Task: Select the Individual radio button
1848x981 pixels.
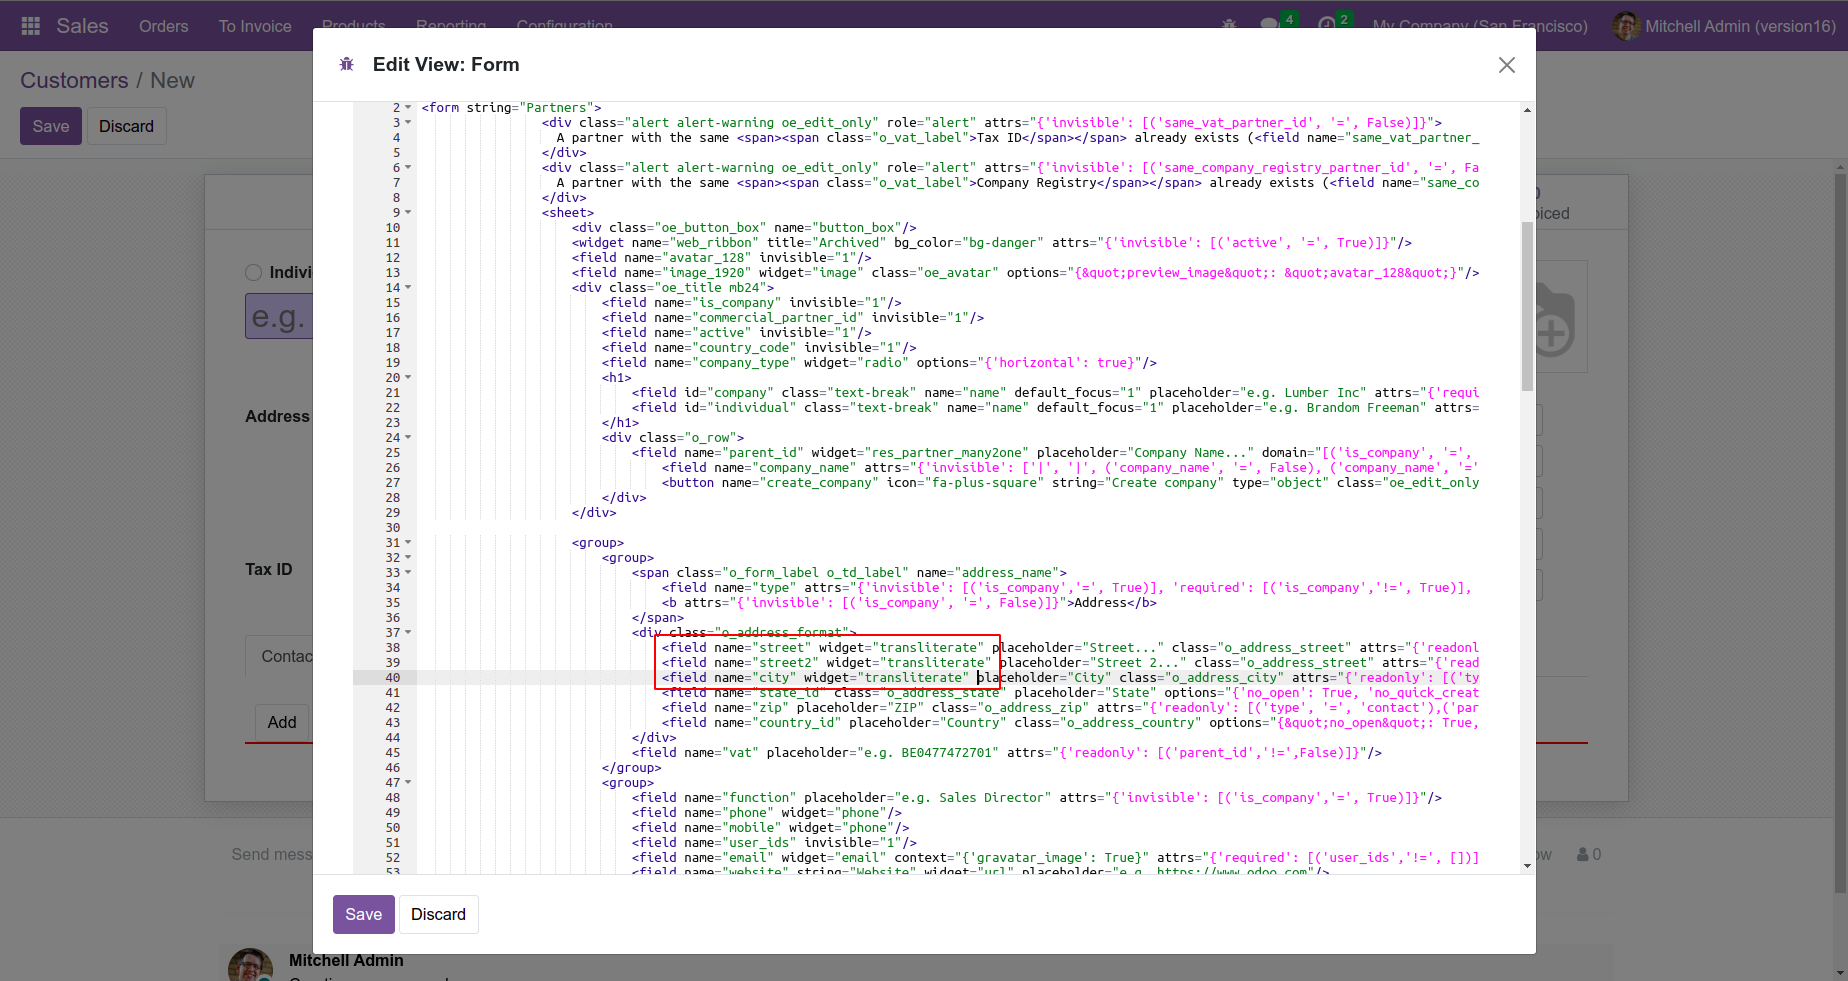Action: click(x=254, y=273)
